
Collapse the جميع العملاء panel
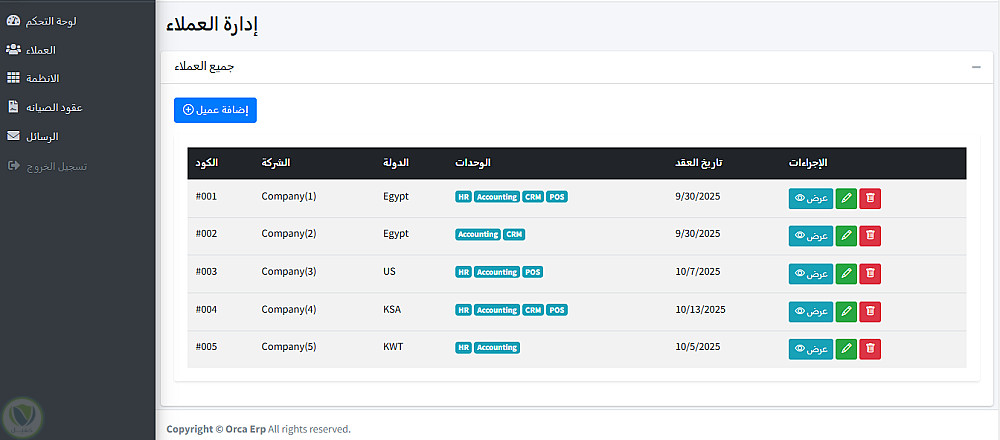click(x=975, y=67)
